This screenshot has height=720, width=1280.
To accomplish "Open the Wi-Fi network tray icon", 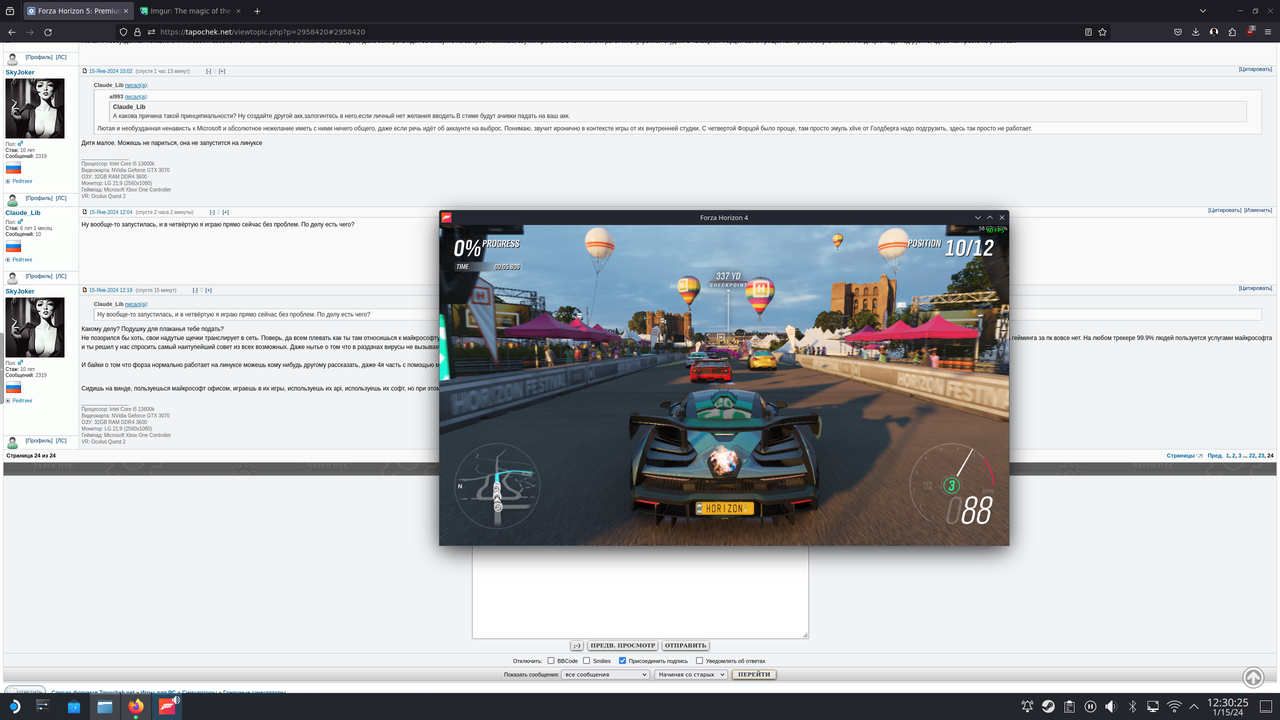I will [x=1174, y=706].
